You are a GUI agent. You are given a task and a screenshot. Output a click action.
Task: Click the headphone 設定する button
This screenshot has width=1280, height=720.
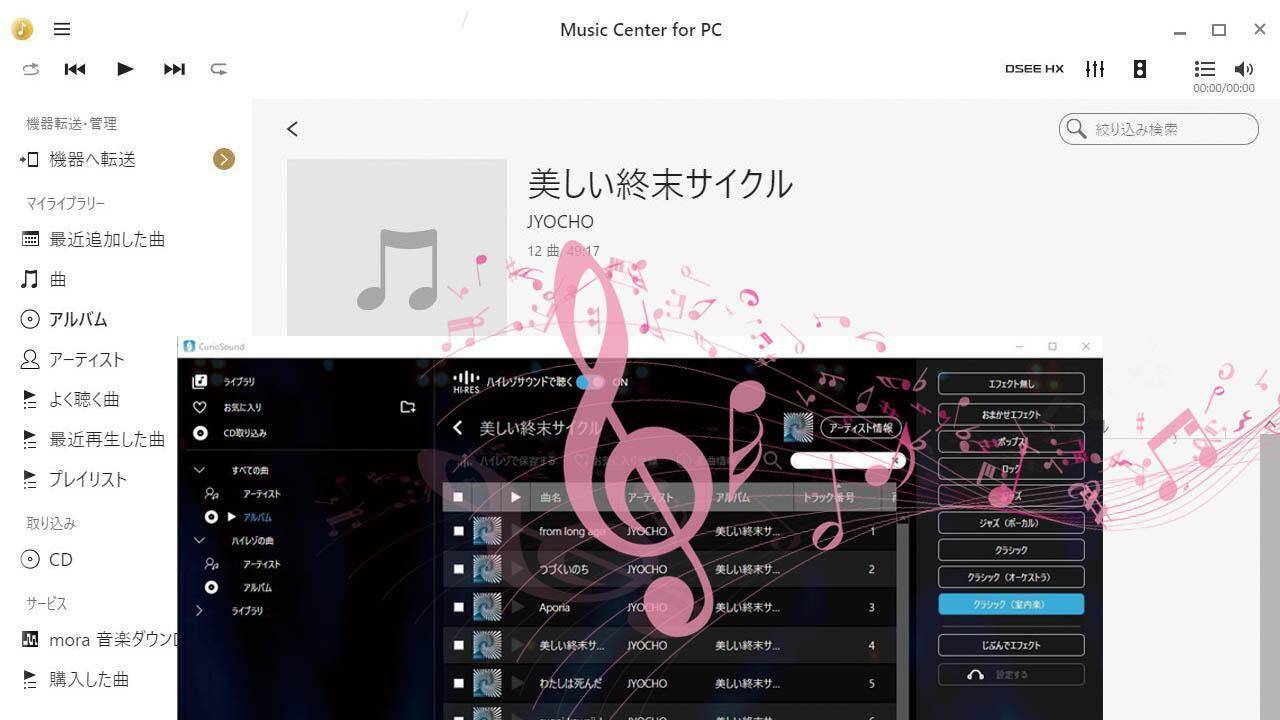tap(1011, 674)
